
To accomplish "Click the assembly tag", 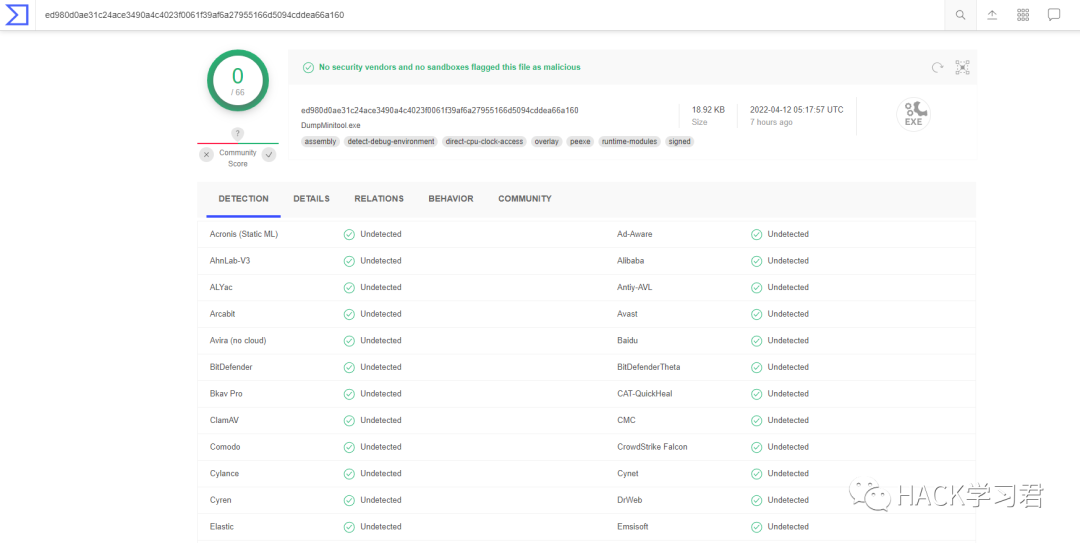I will tap(320, 141).
